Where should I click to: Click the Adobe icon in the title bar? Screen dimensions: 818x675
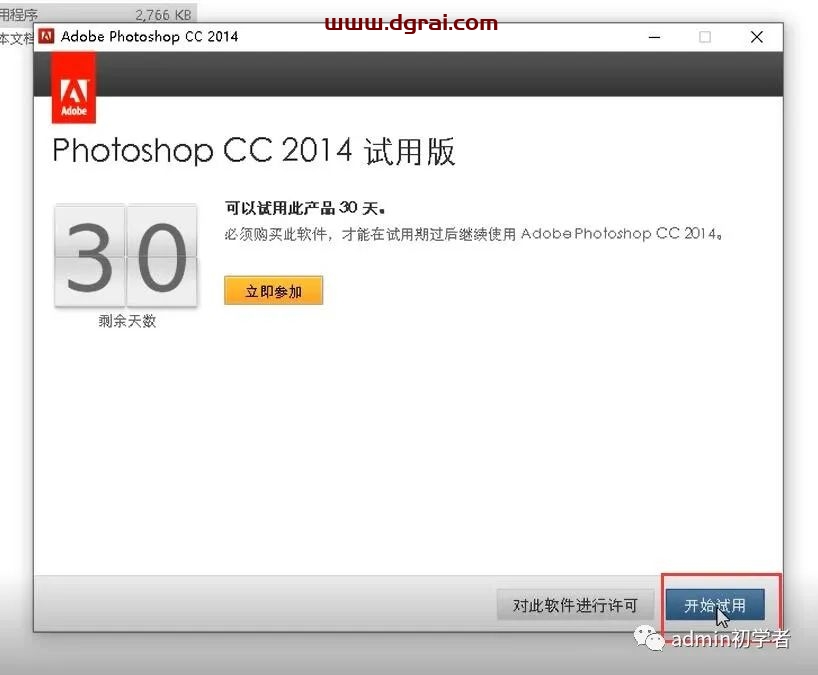46,36
